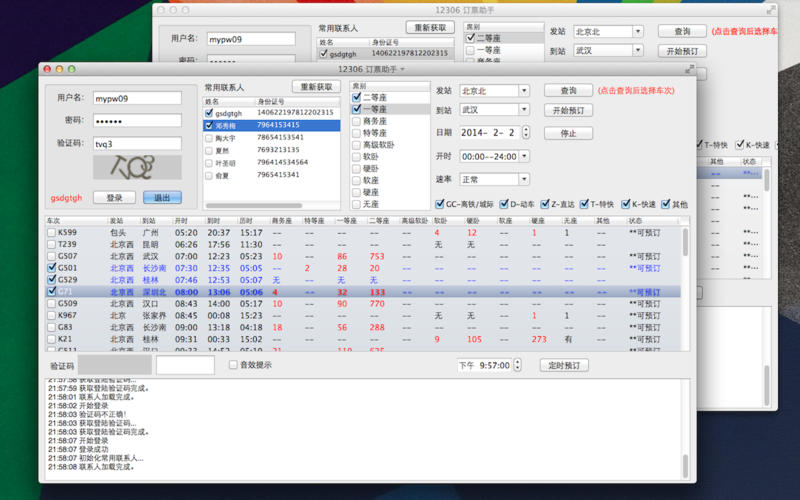Toggle the checkbox for contact 邓秀梅
The width and height of the screenshot is (800, 500).
click(209, 126)
